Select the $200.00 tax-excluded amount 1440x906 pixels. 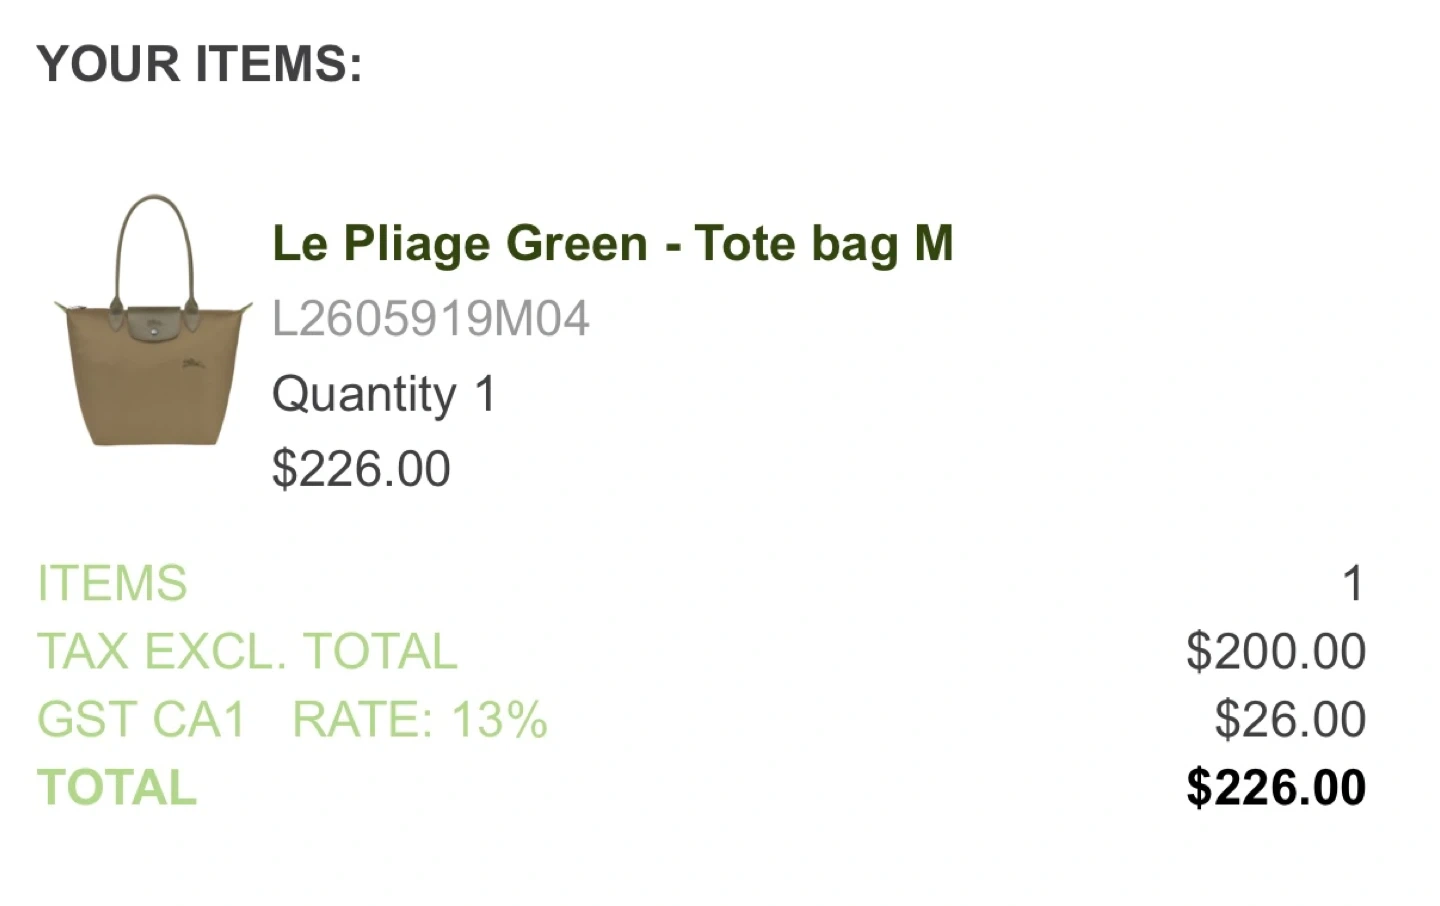(x=1276, y=651)
